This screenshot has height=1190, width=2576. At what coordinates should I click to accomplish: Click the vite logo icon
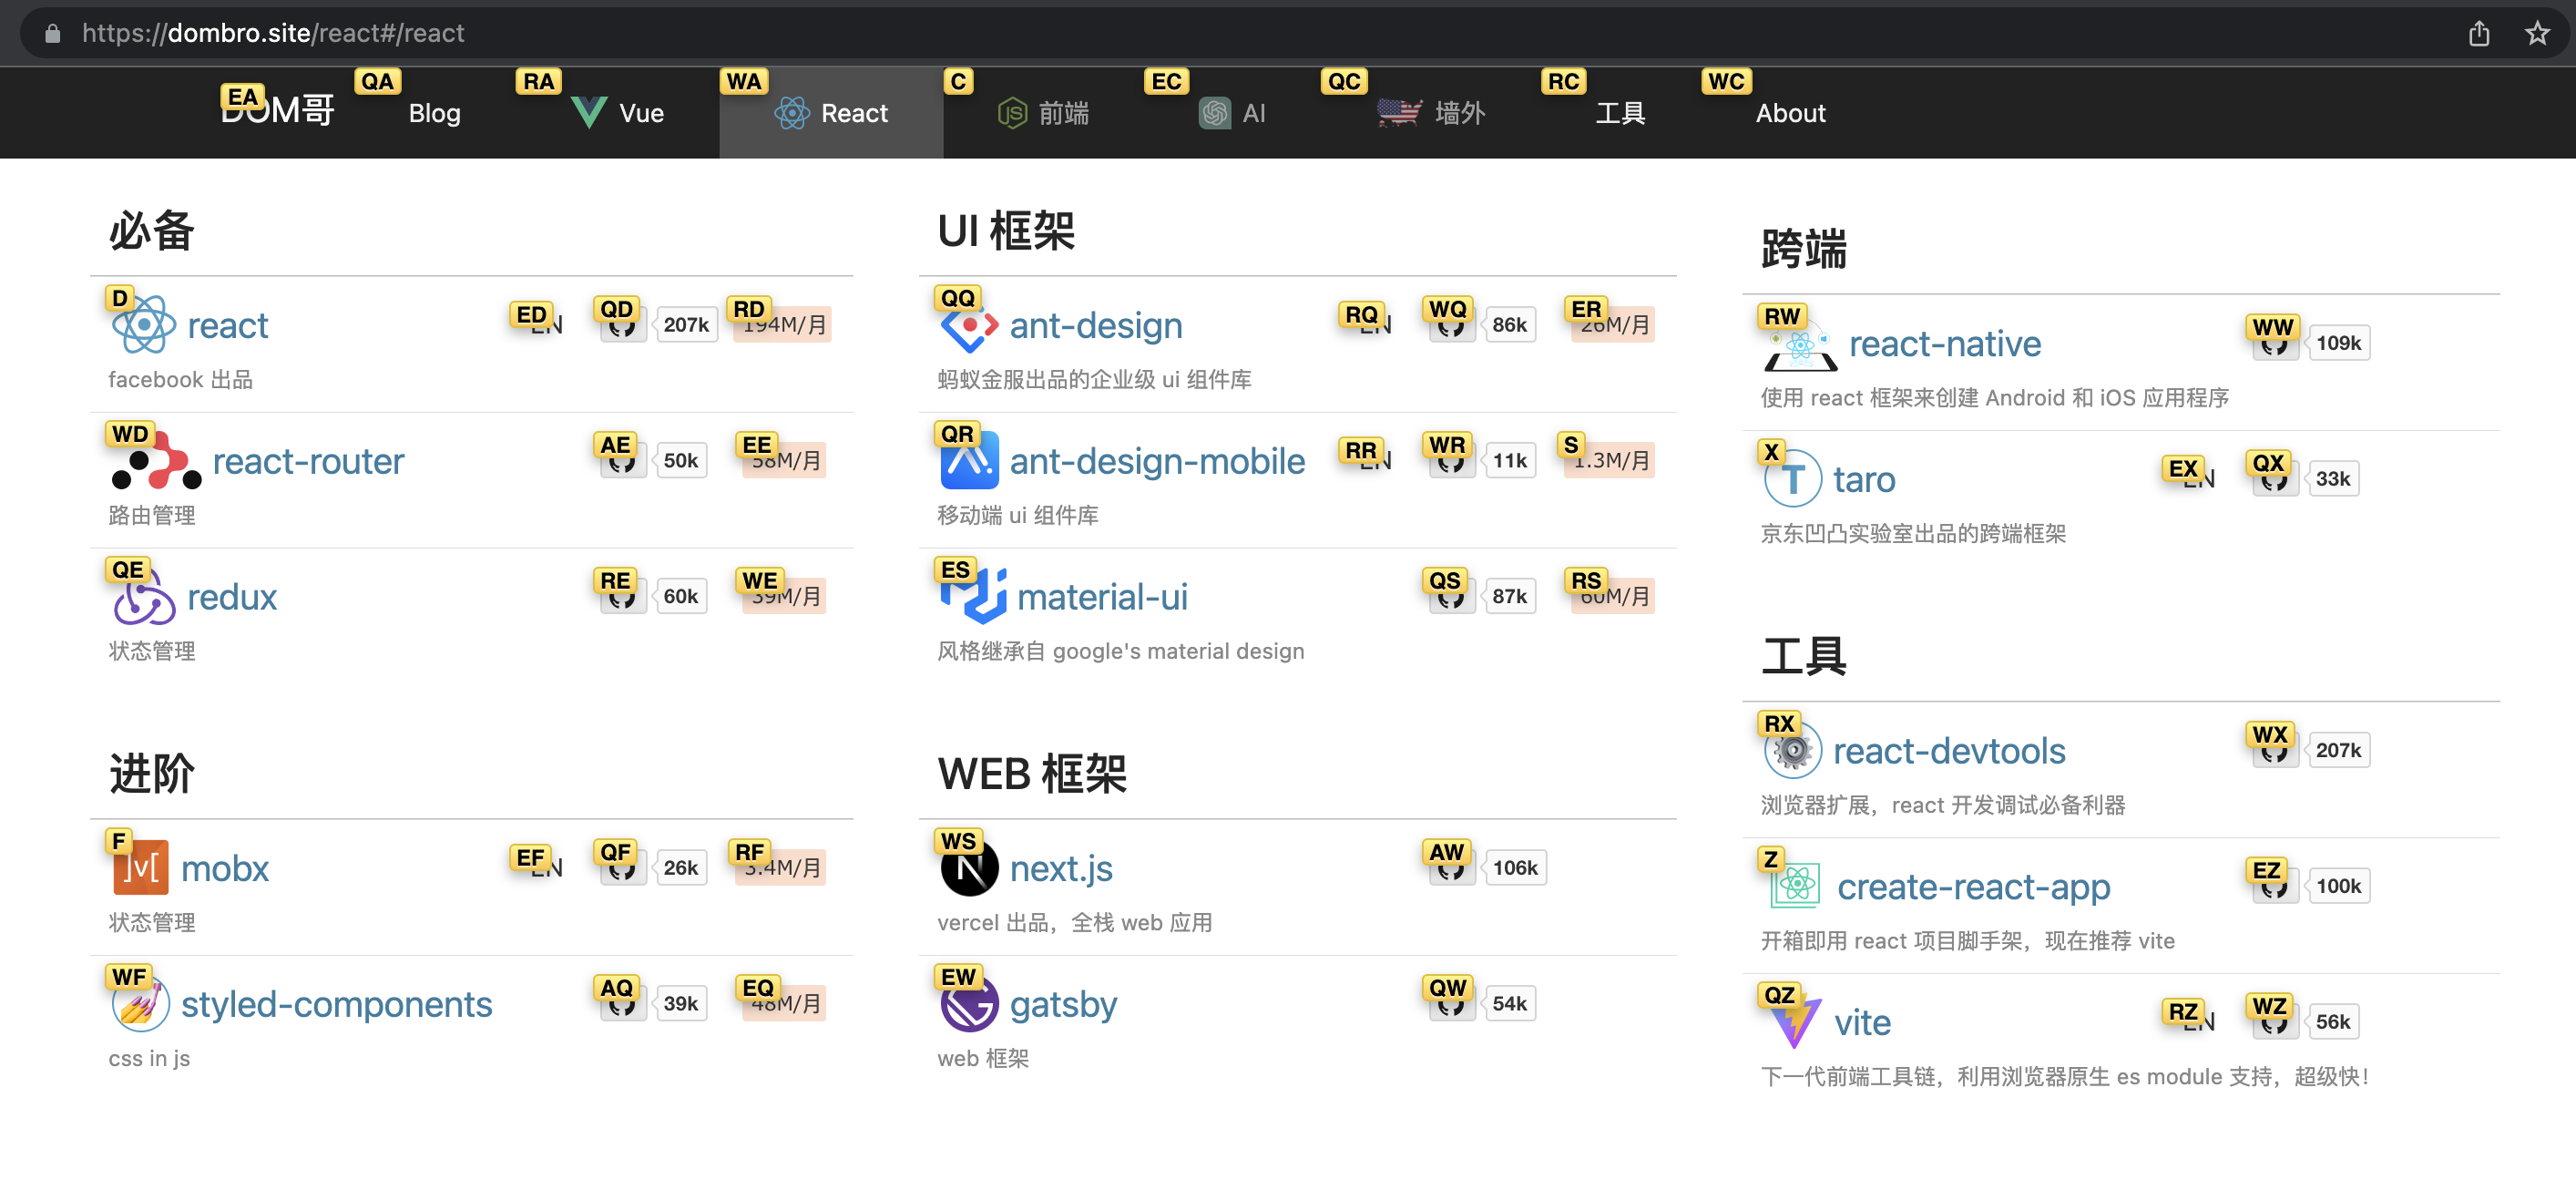(x=1794, y=1022)
